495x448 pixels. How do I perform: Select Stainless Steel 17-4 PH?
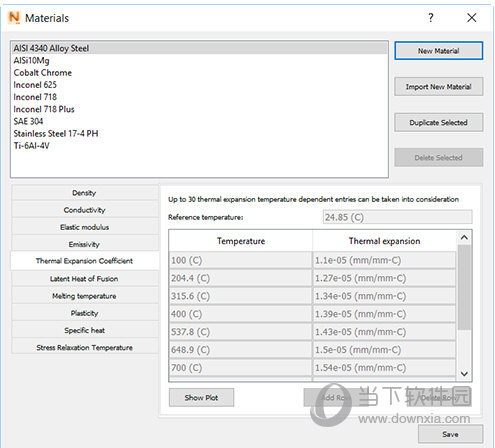(x=200, y=133)
